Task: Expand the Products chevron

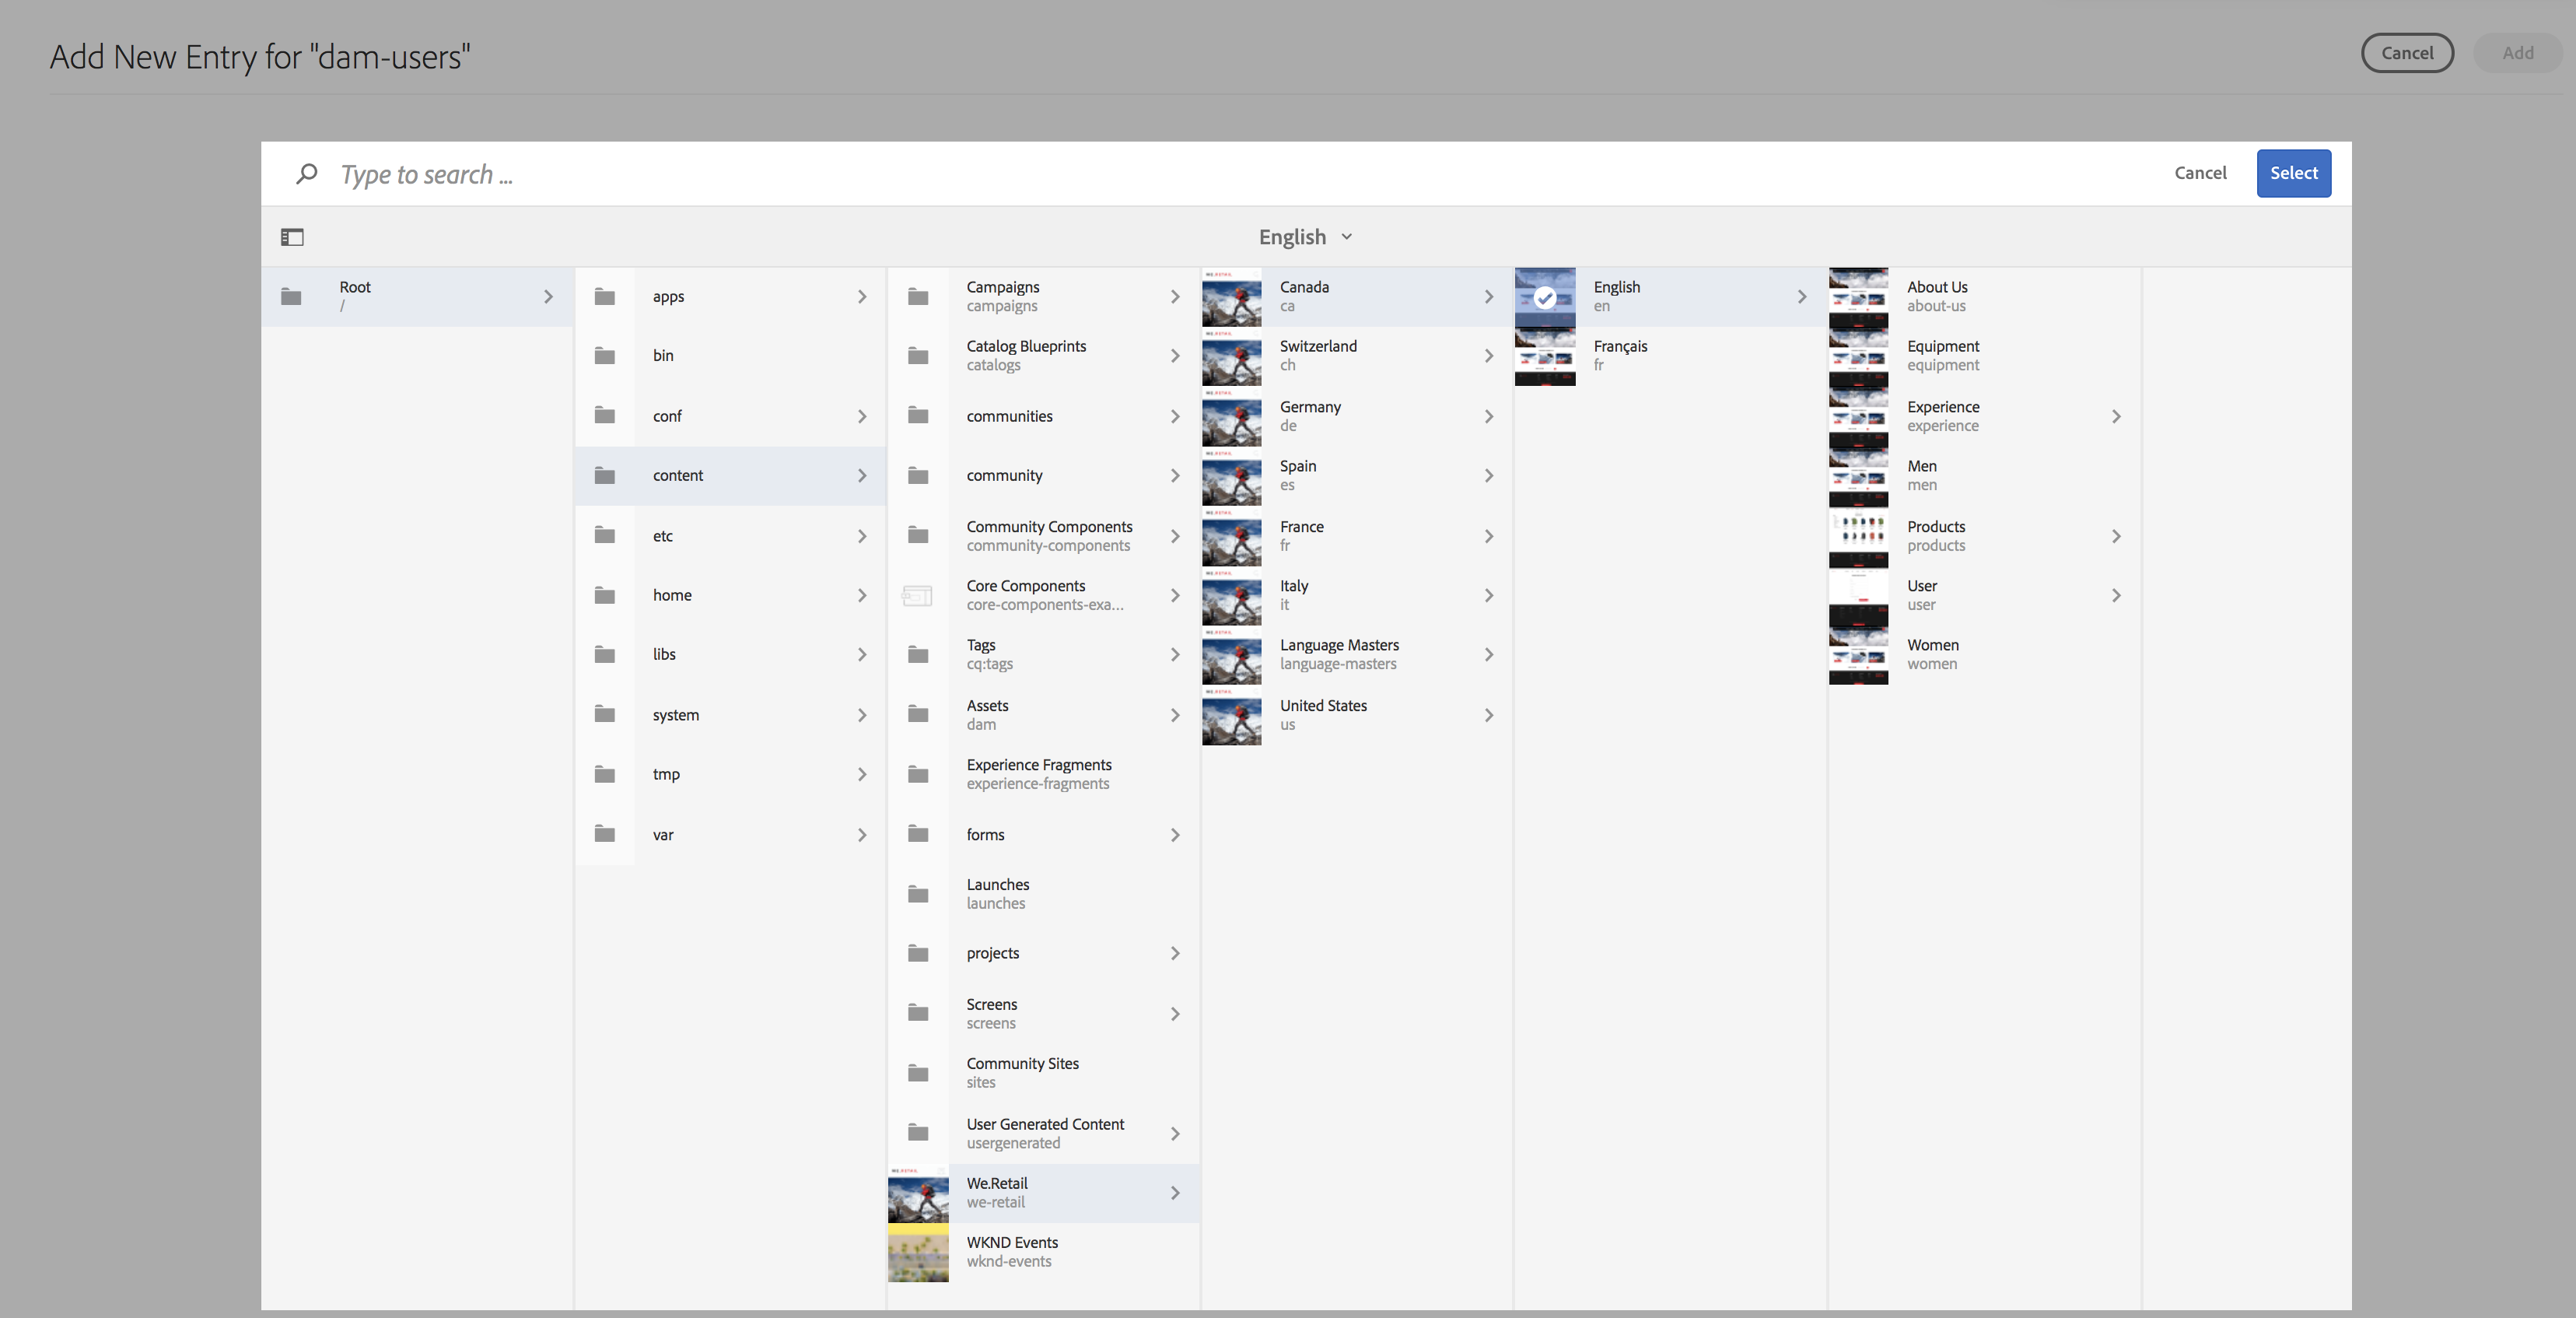Action: click(x=2116, y=536)
